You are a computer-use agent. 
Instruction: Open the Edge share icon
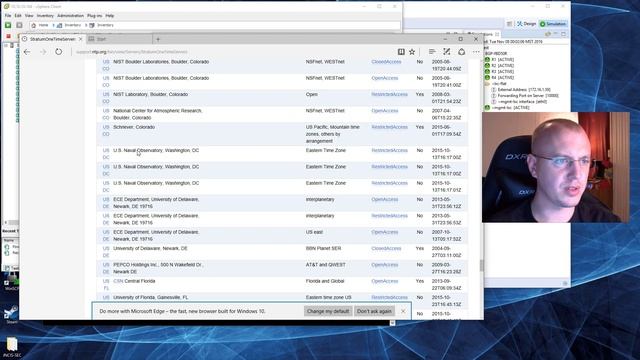462,52
